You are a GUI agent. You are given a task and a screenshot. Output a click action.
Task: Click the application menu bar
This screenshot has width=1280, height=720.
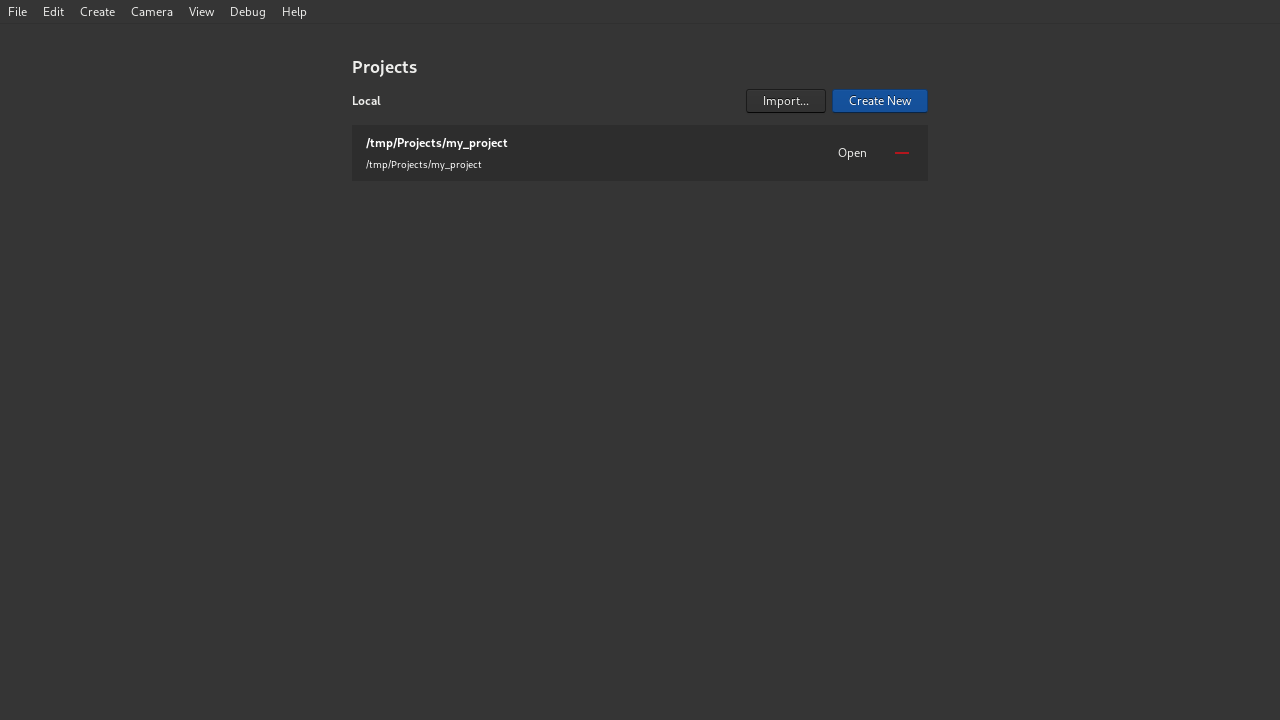[x=640, y=12]
